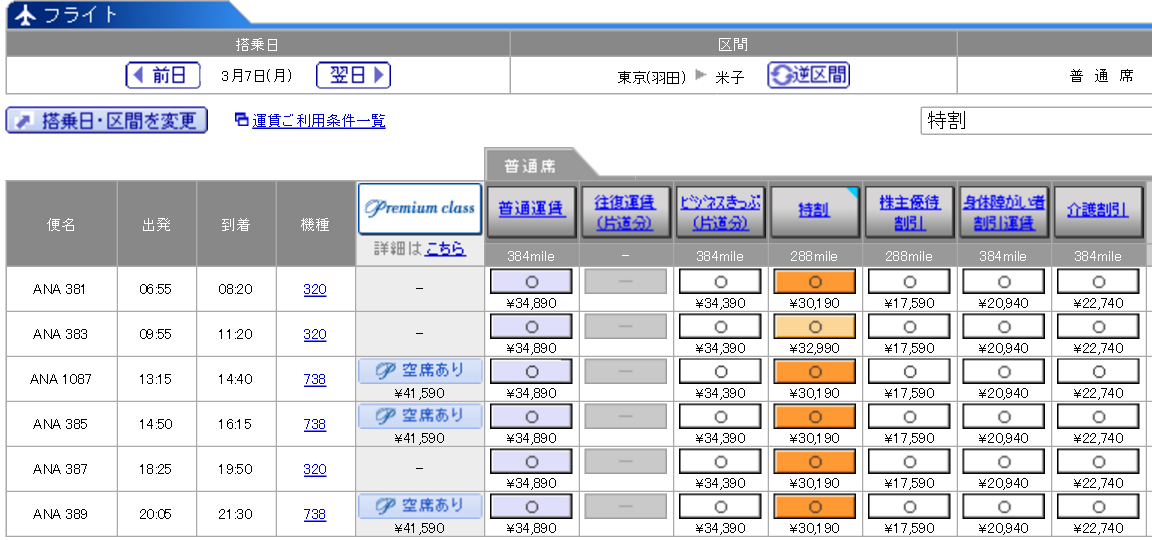Select 特割 seat for ANA 389
This screenshot has height=540, width=1152.
point(815,507)
